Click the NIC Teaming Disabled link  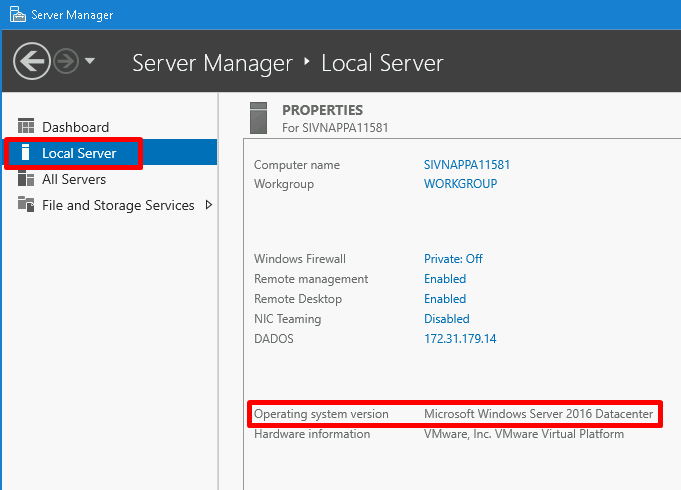click(x=446, y=319)
